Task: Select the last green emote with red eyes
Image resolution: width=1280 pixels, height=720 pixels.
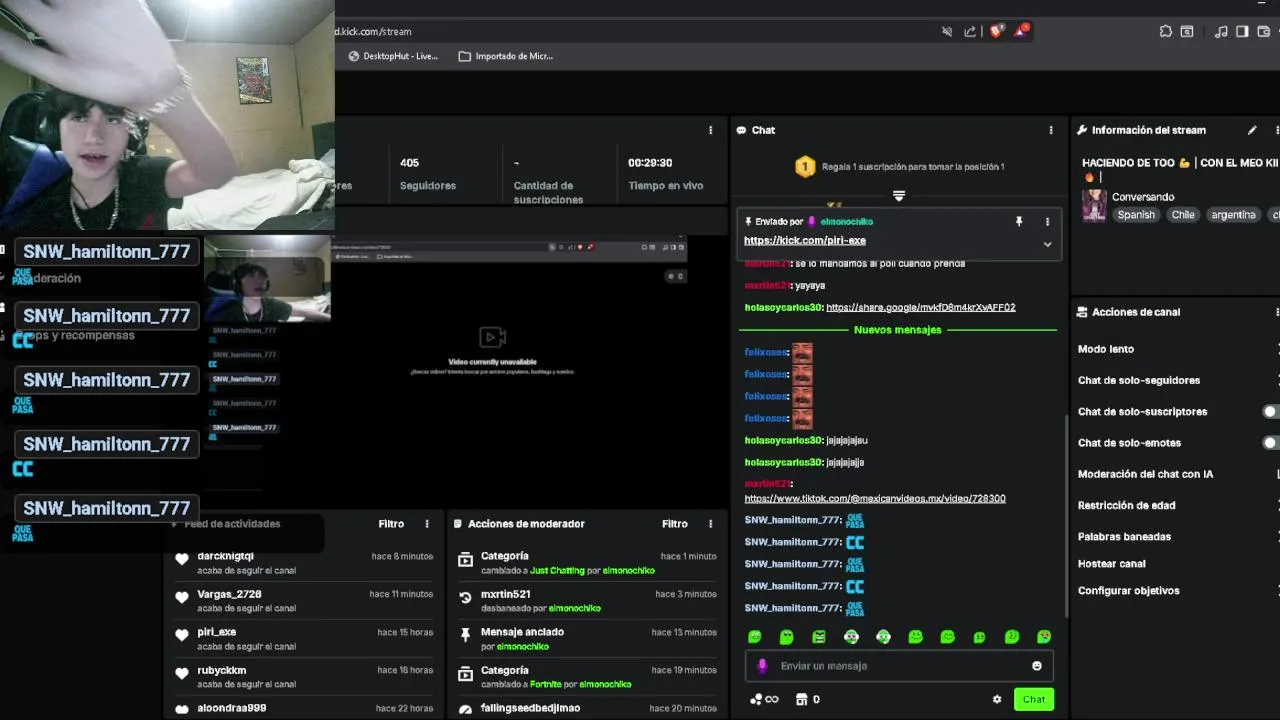Action: coord(1044,637)
